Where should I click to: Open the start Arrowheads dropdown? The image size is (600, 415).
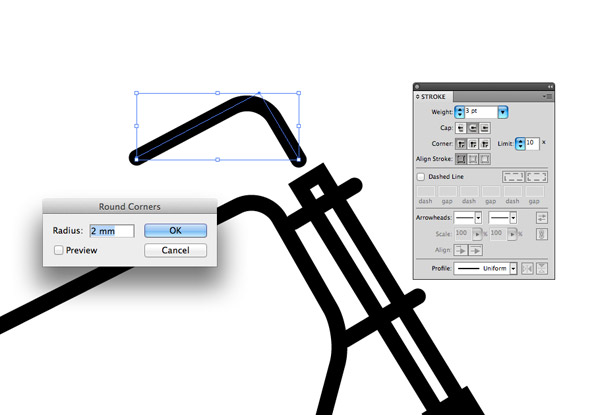478,218
